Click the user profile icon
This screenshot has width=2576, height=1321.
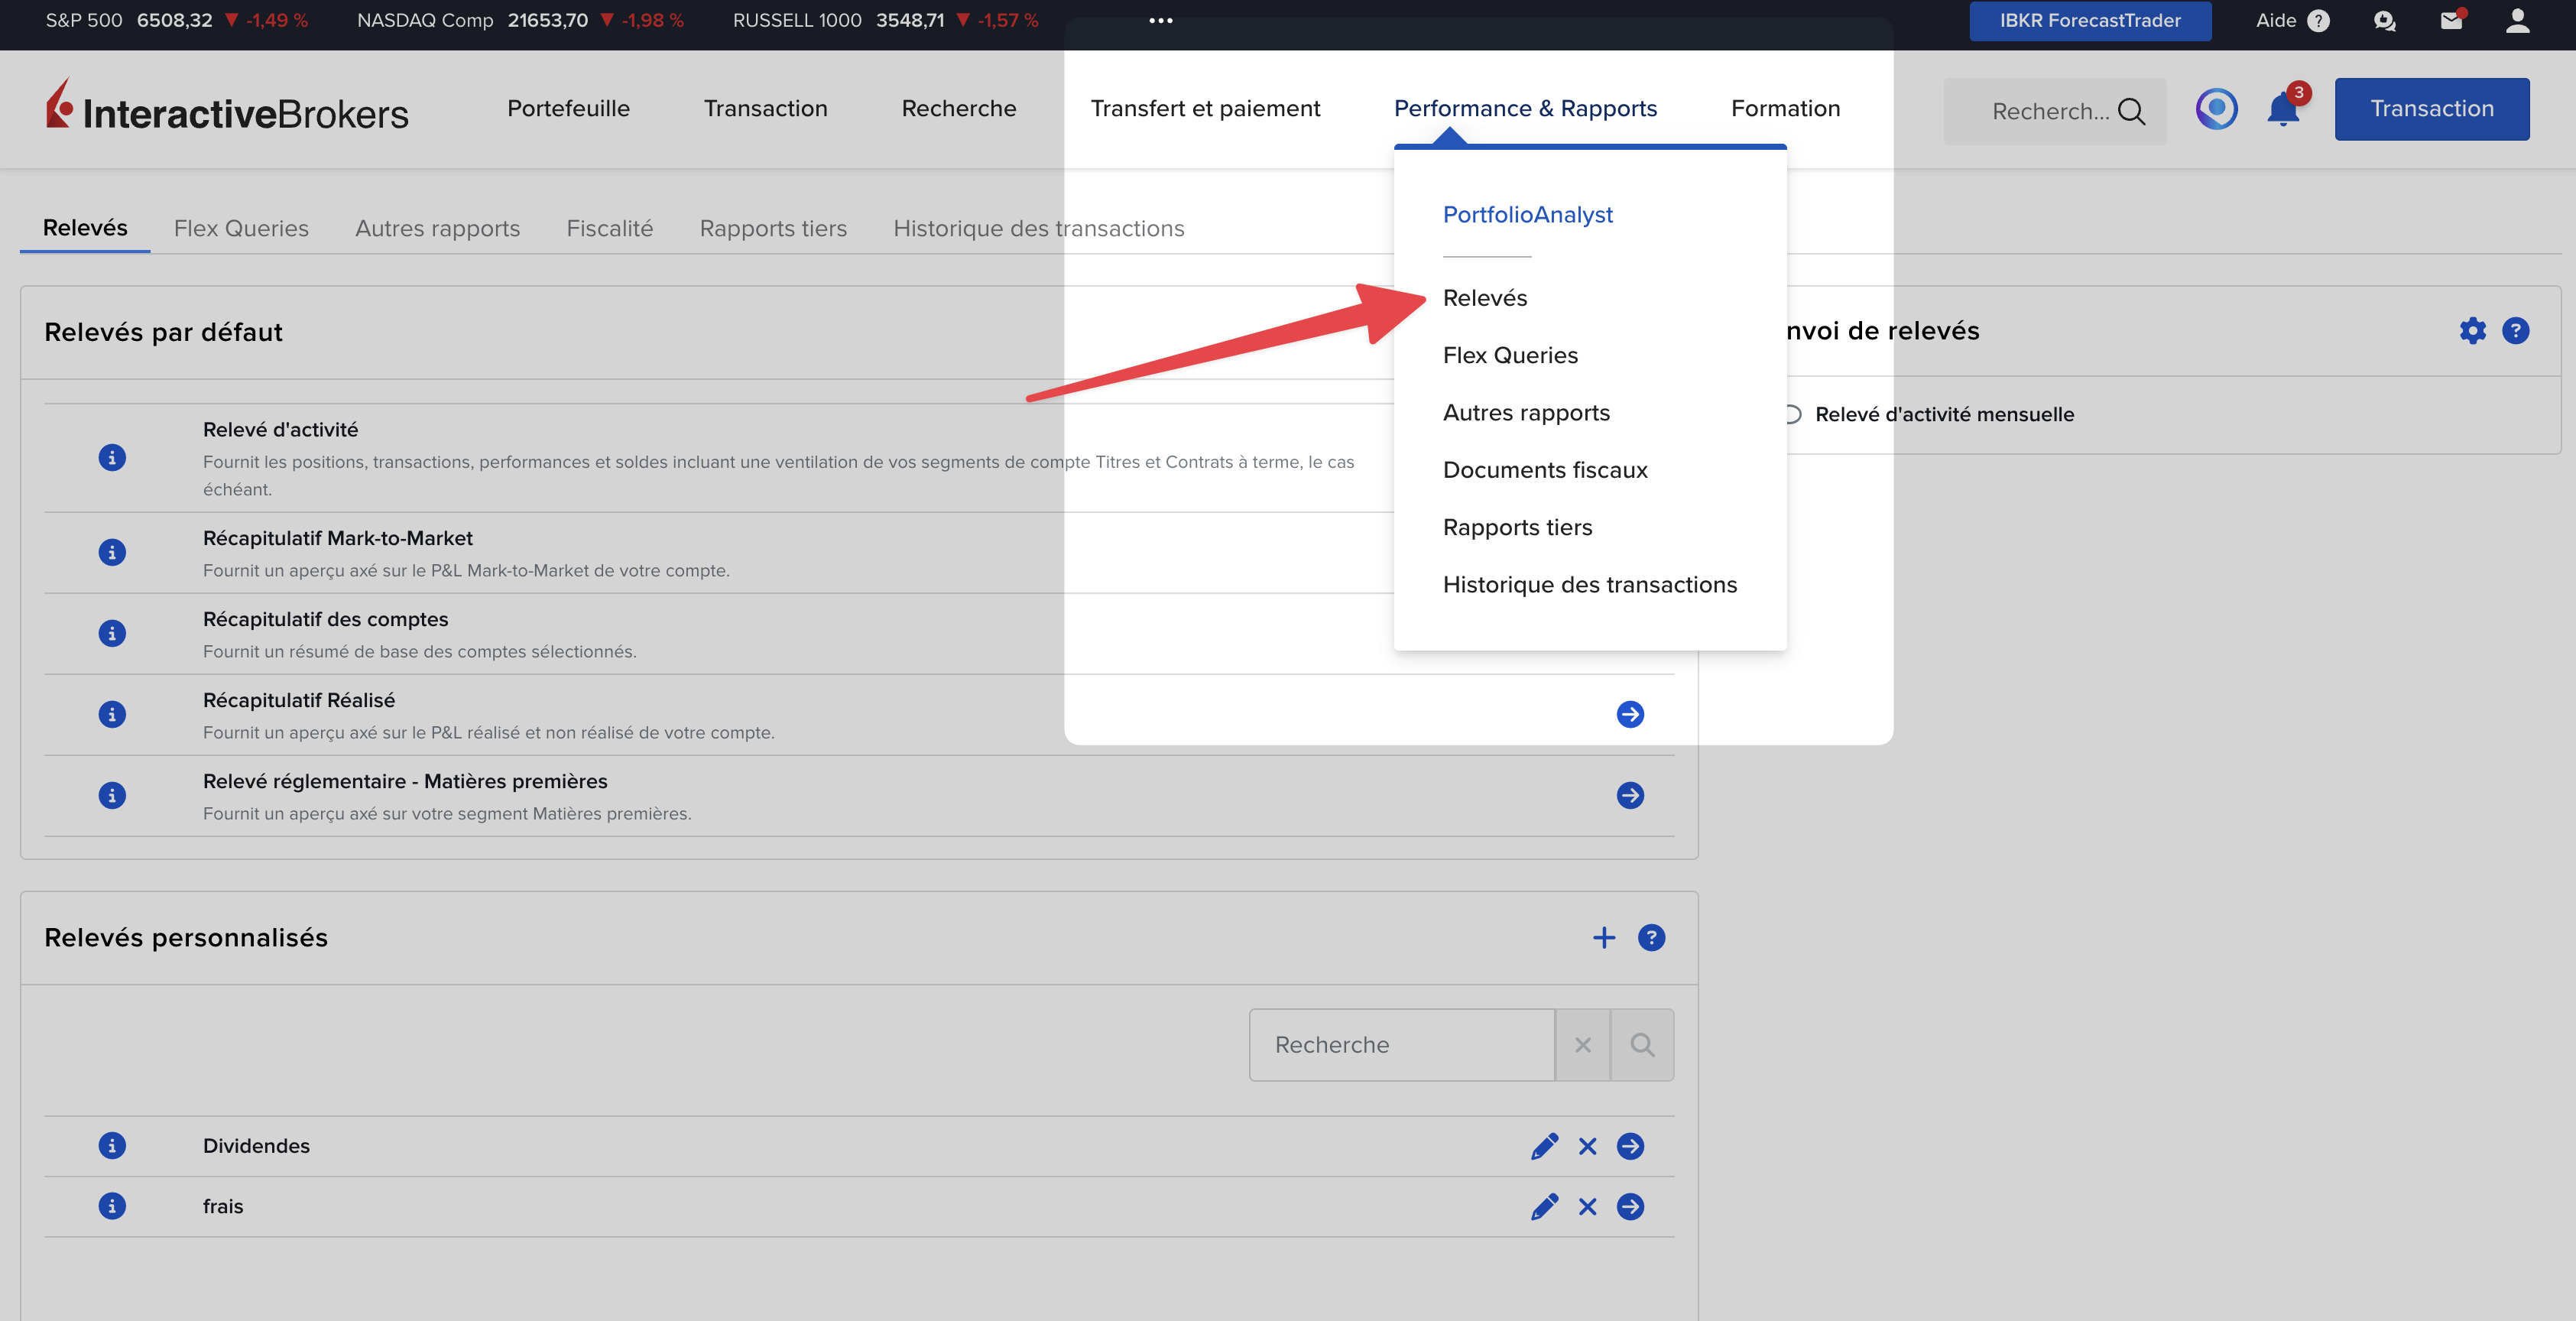tap(2517, 21)
